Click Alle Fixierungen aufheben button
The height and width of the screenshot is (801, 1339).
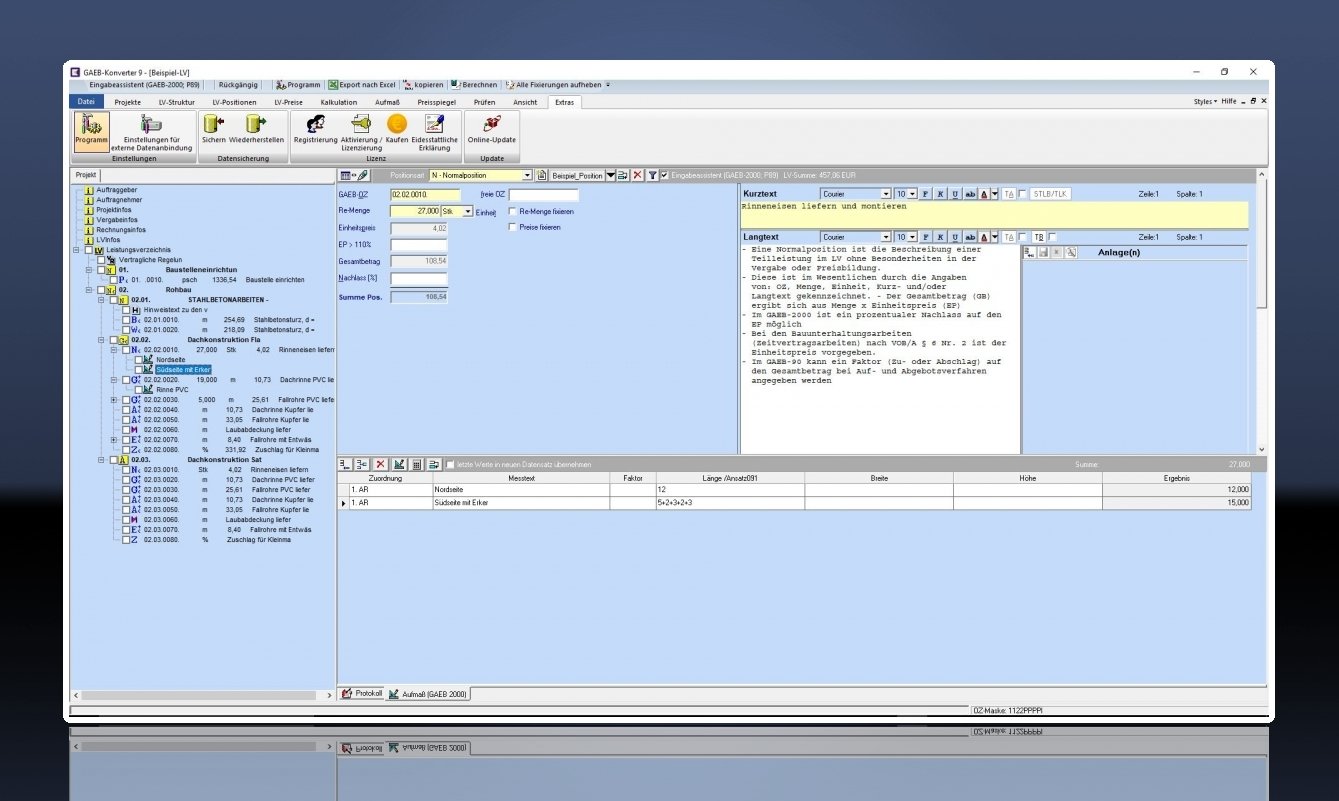pos(557,85)
